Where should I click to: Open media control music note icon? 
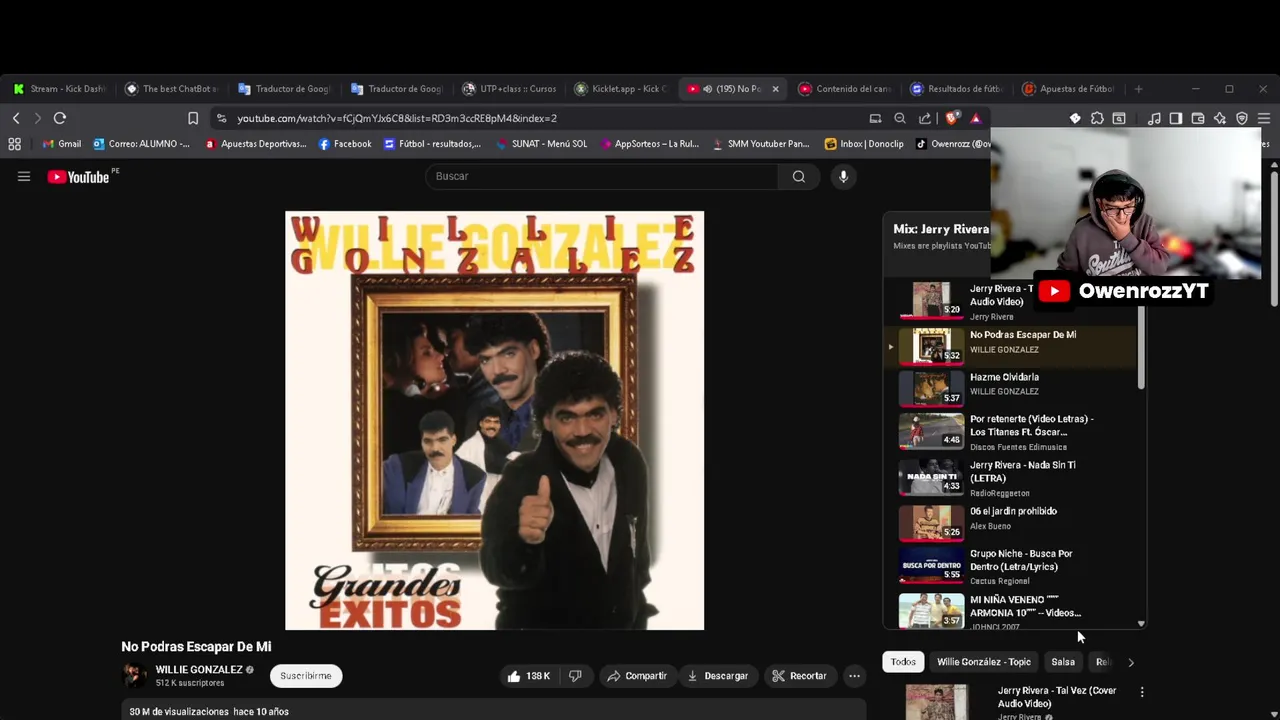click(1154, 118)
